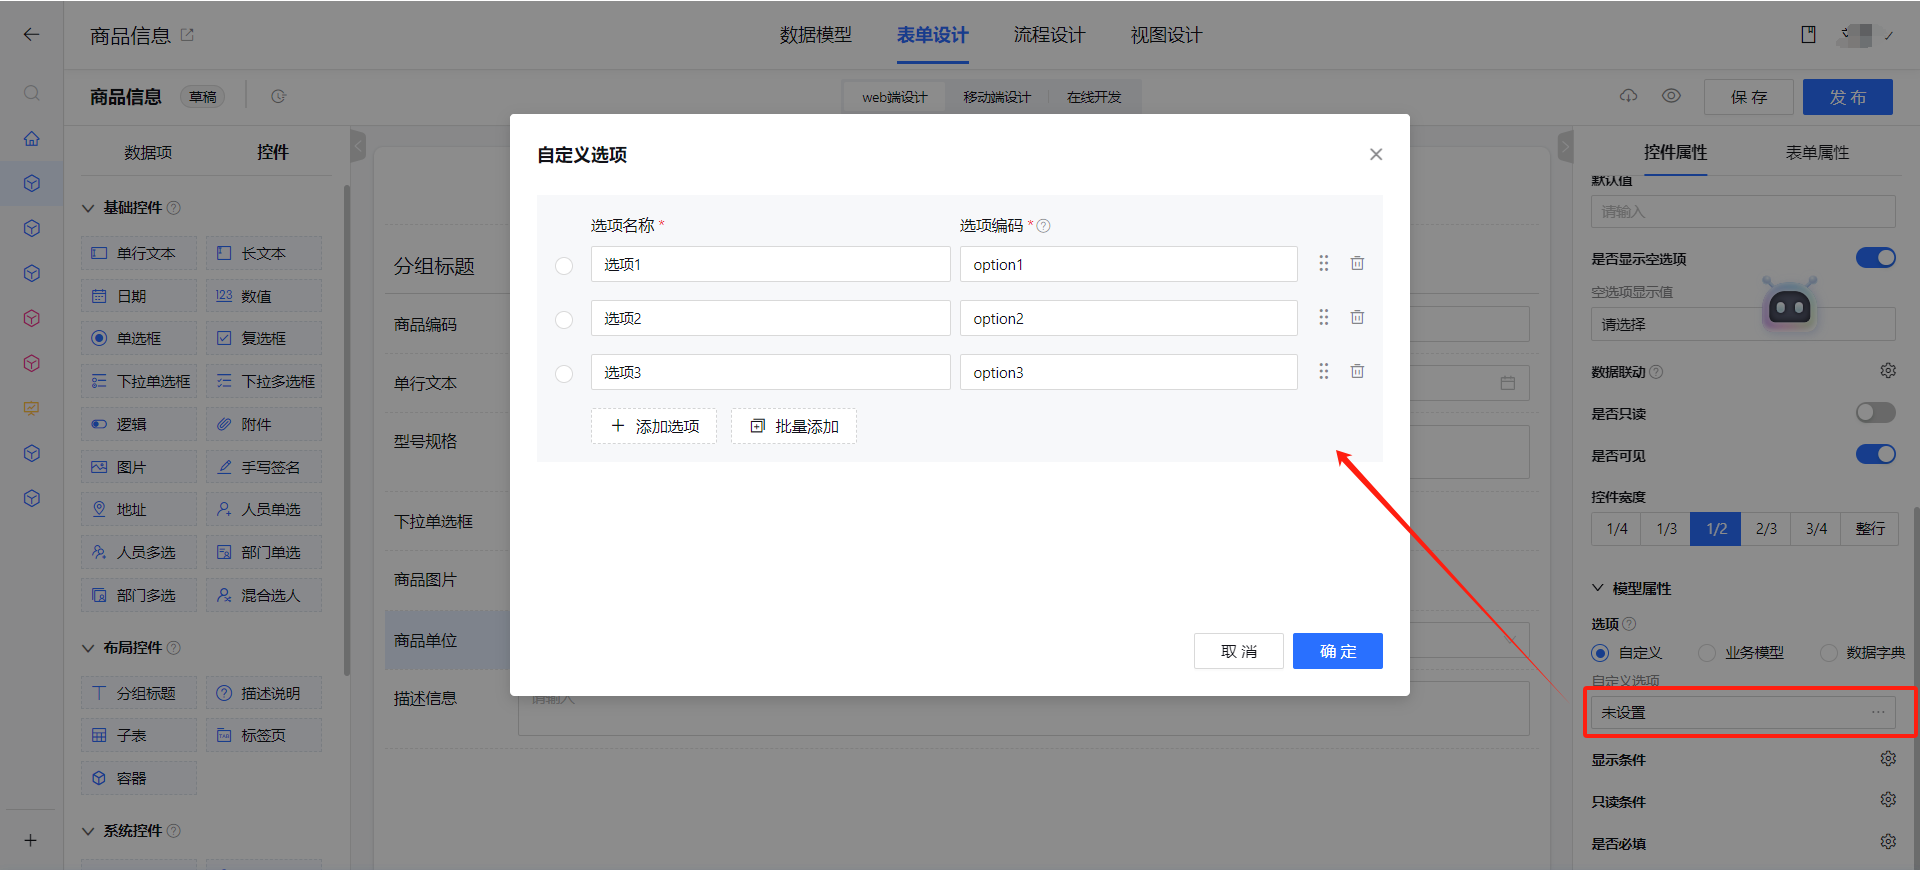Toggle the 是否只读 switch
Viewport: 1920px width, 870px height.
[1876, 412]
